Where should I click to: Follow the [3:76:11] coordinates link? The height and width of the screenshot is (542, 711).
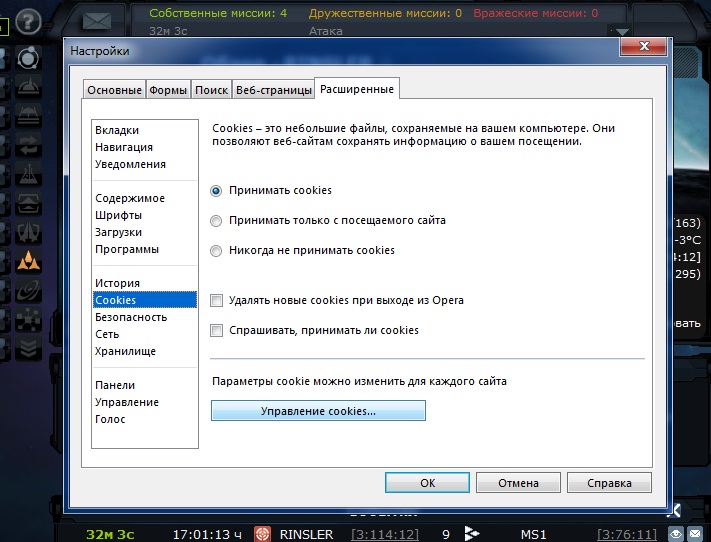click(x=627, y=534)
